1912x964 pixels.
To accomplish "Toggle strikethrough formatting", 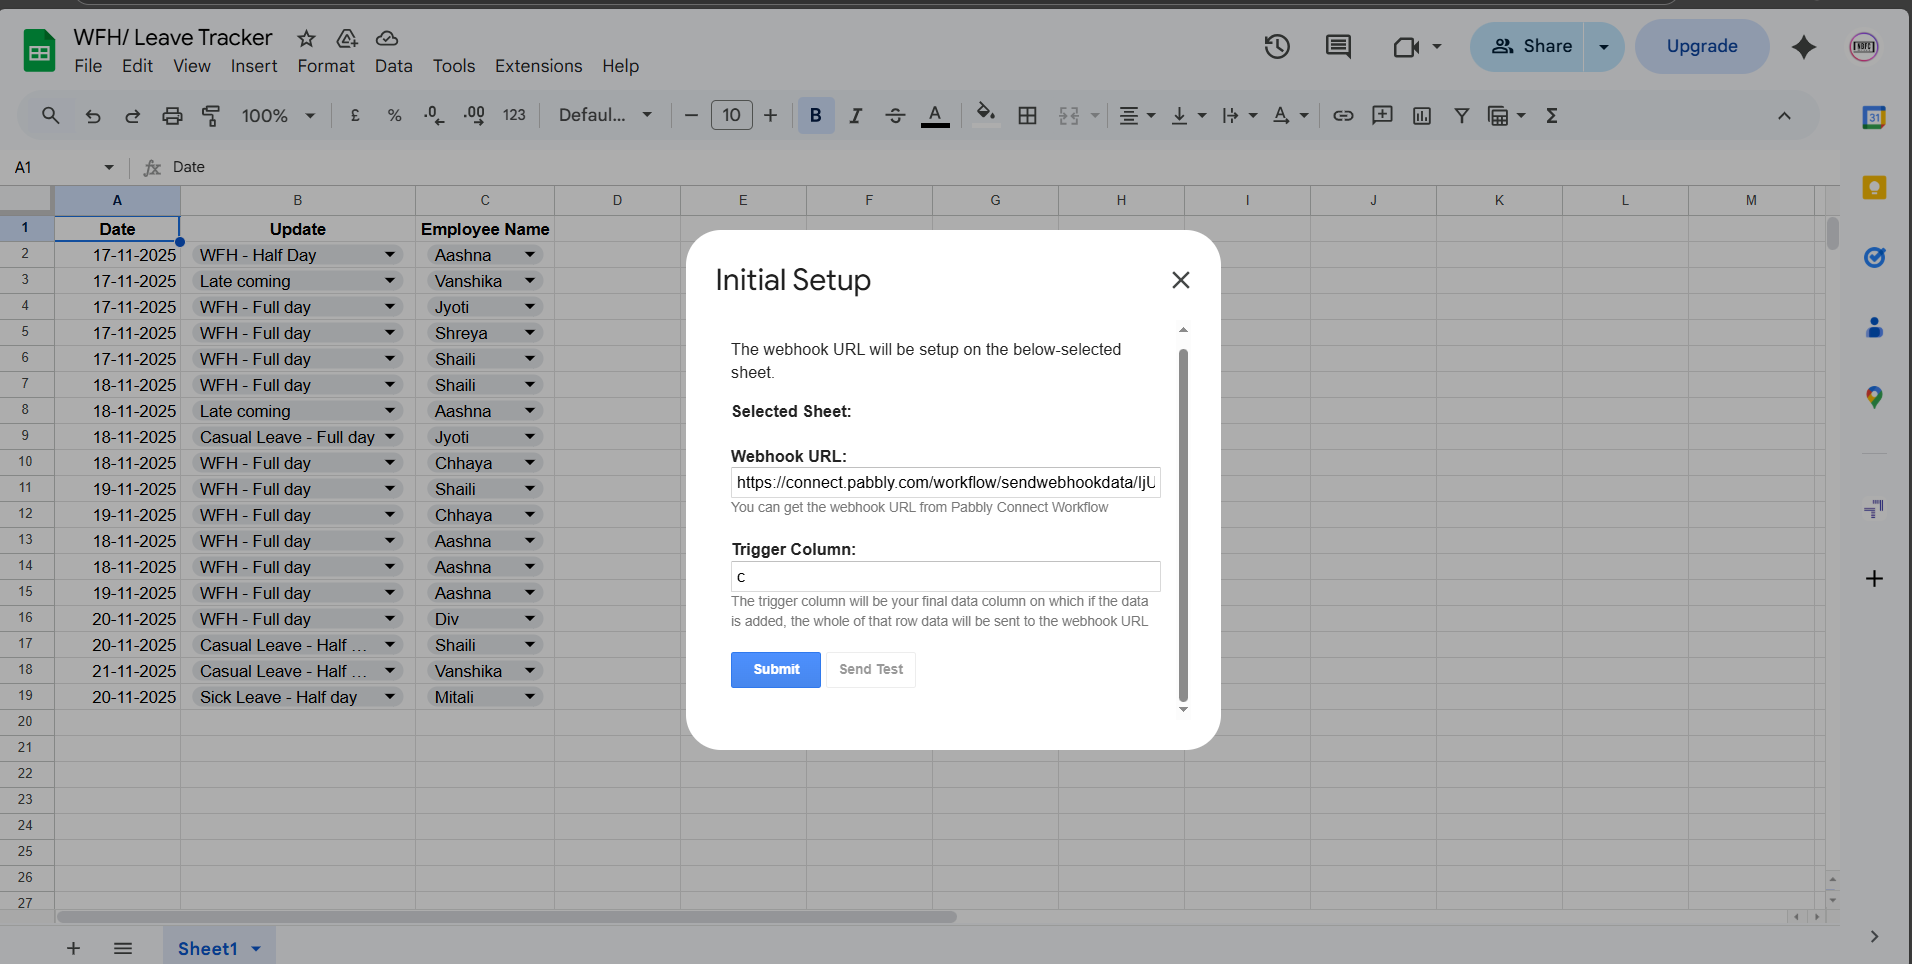I will (x=895, y=116).
